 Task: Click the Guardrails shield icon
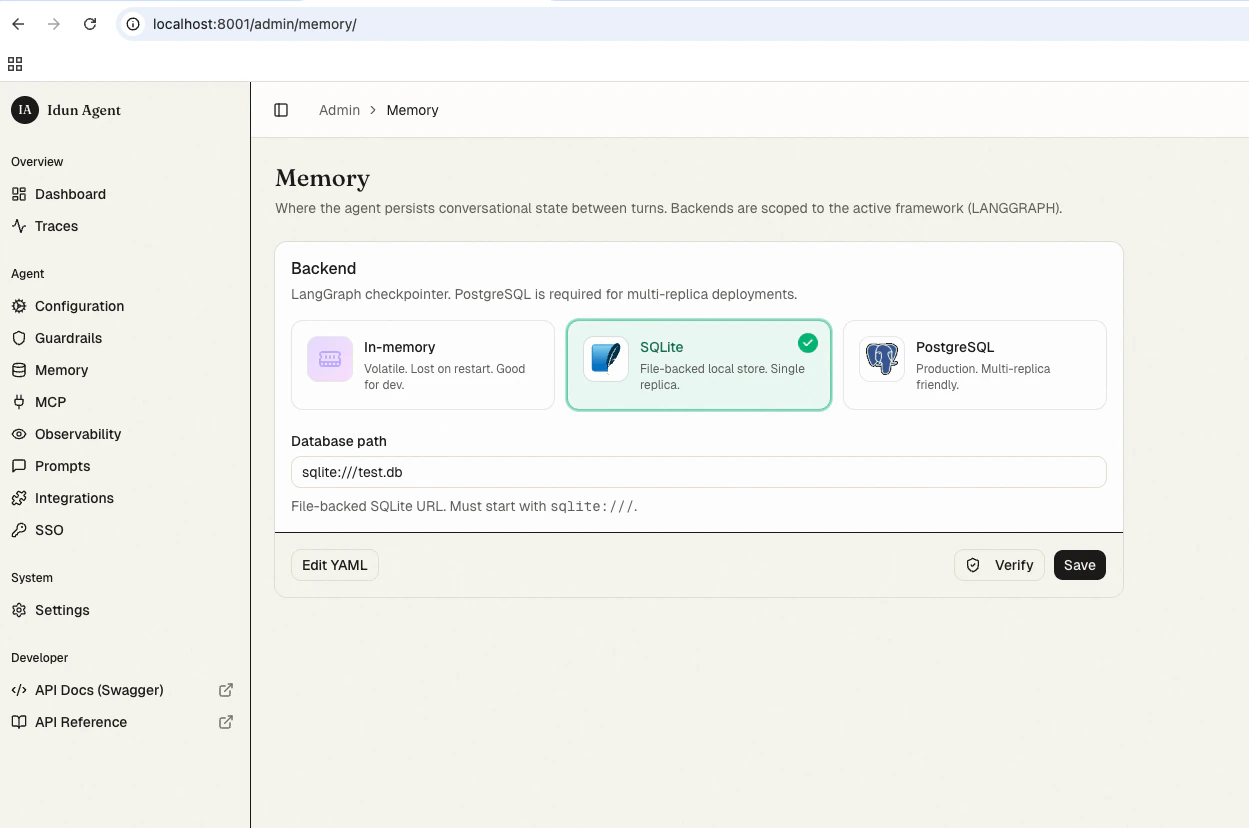pos(19,338)
